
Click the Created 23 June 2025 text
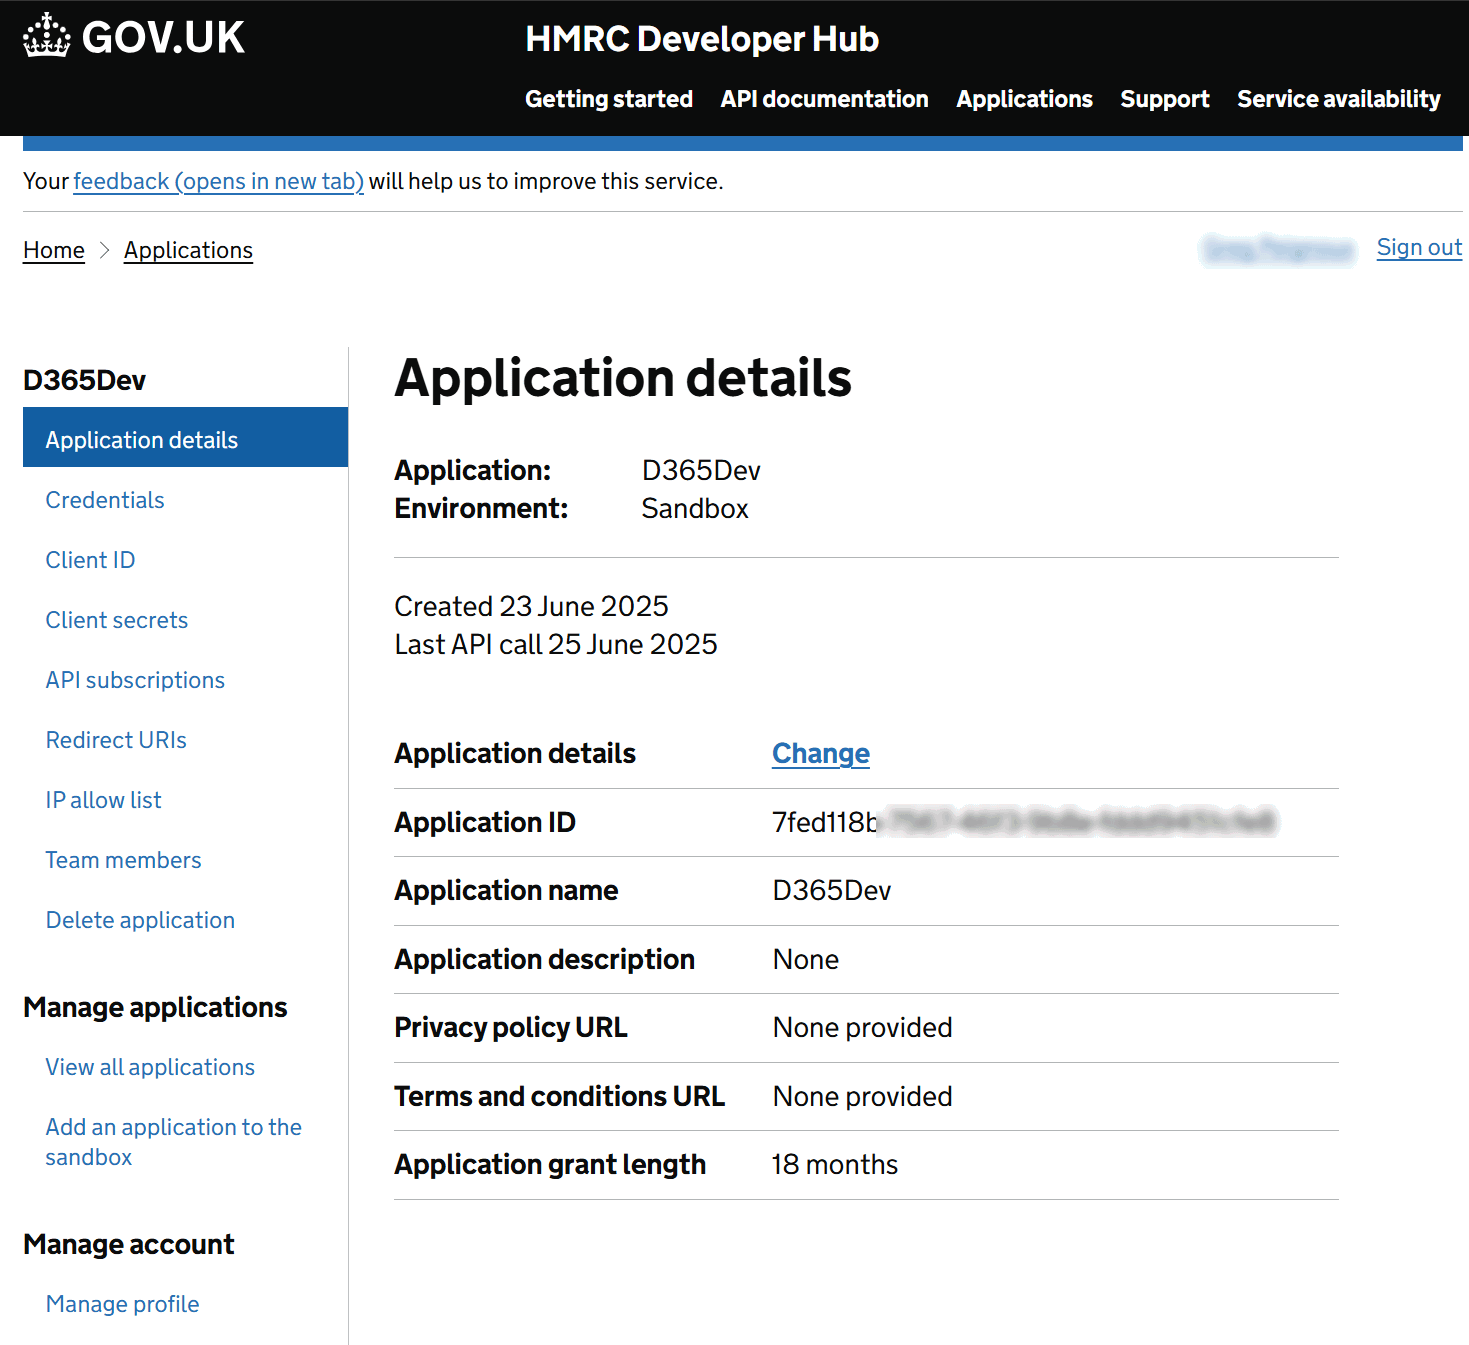[x=531, y=606]
